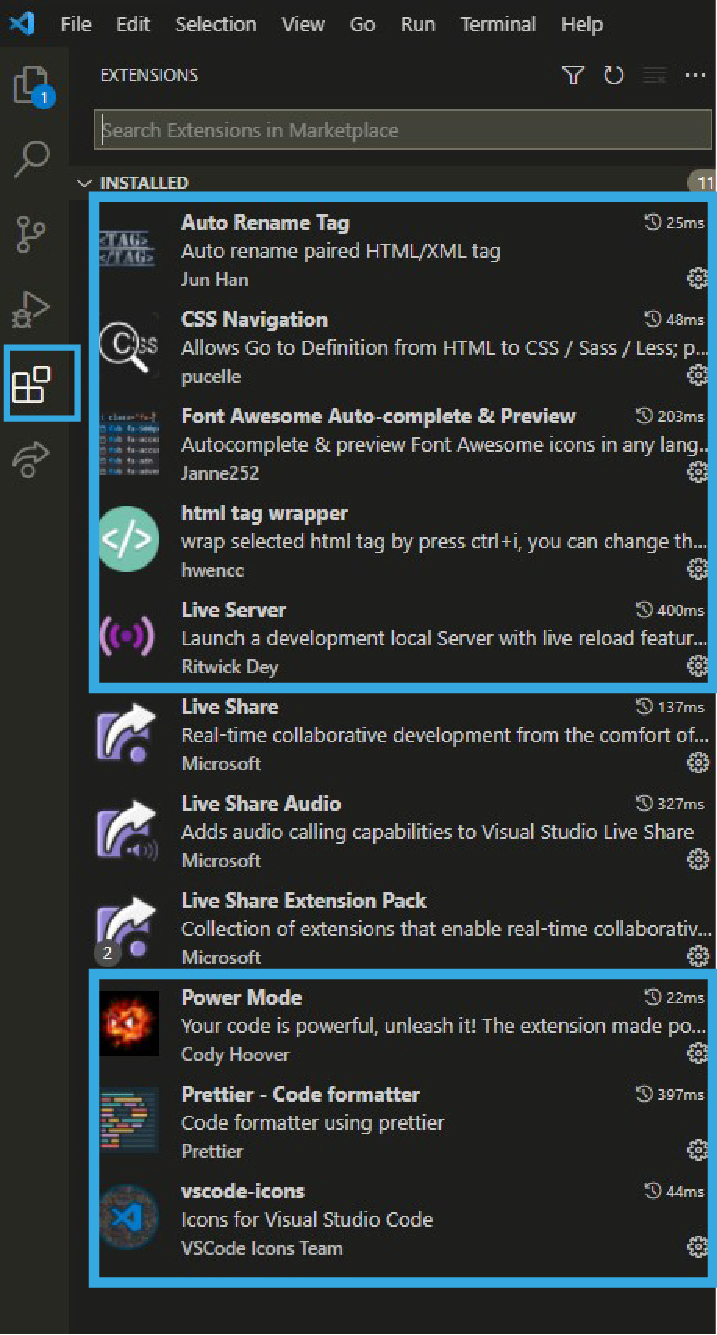
Task: Filter extensions with the funnel icon
Action: (x=573, y=75)
